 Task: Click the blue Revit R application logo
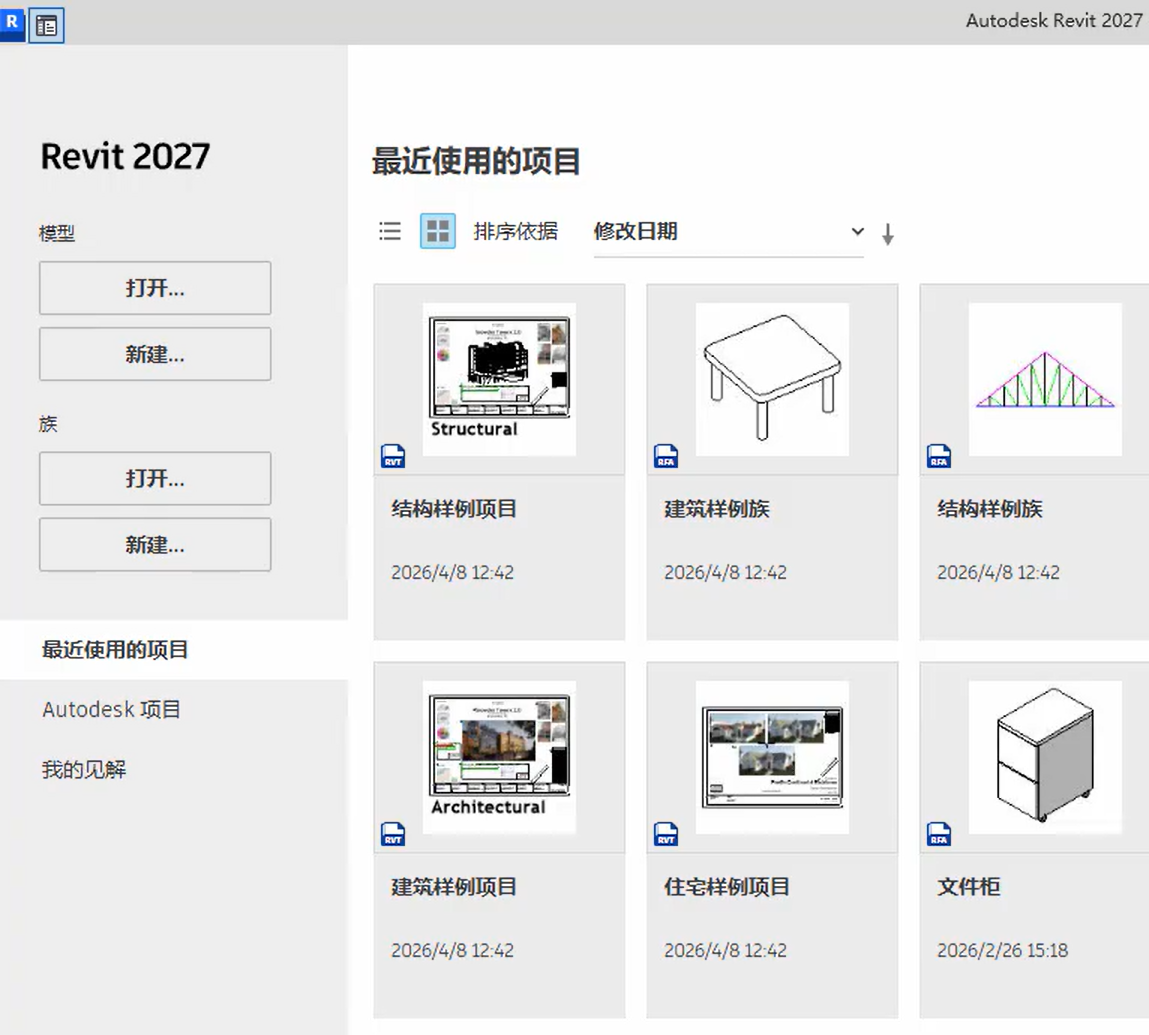click(12, 23)
